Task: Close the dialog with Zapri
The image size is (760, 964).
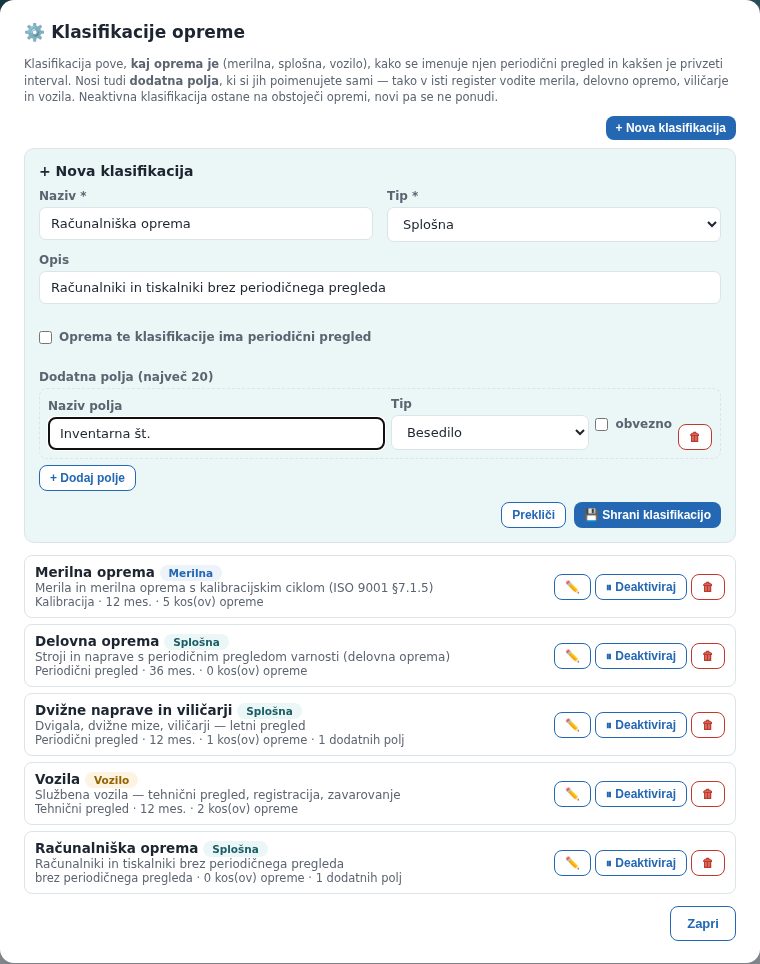Action: pos(702,923)
